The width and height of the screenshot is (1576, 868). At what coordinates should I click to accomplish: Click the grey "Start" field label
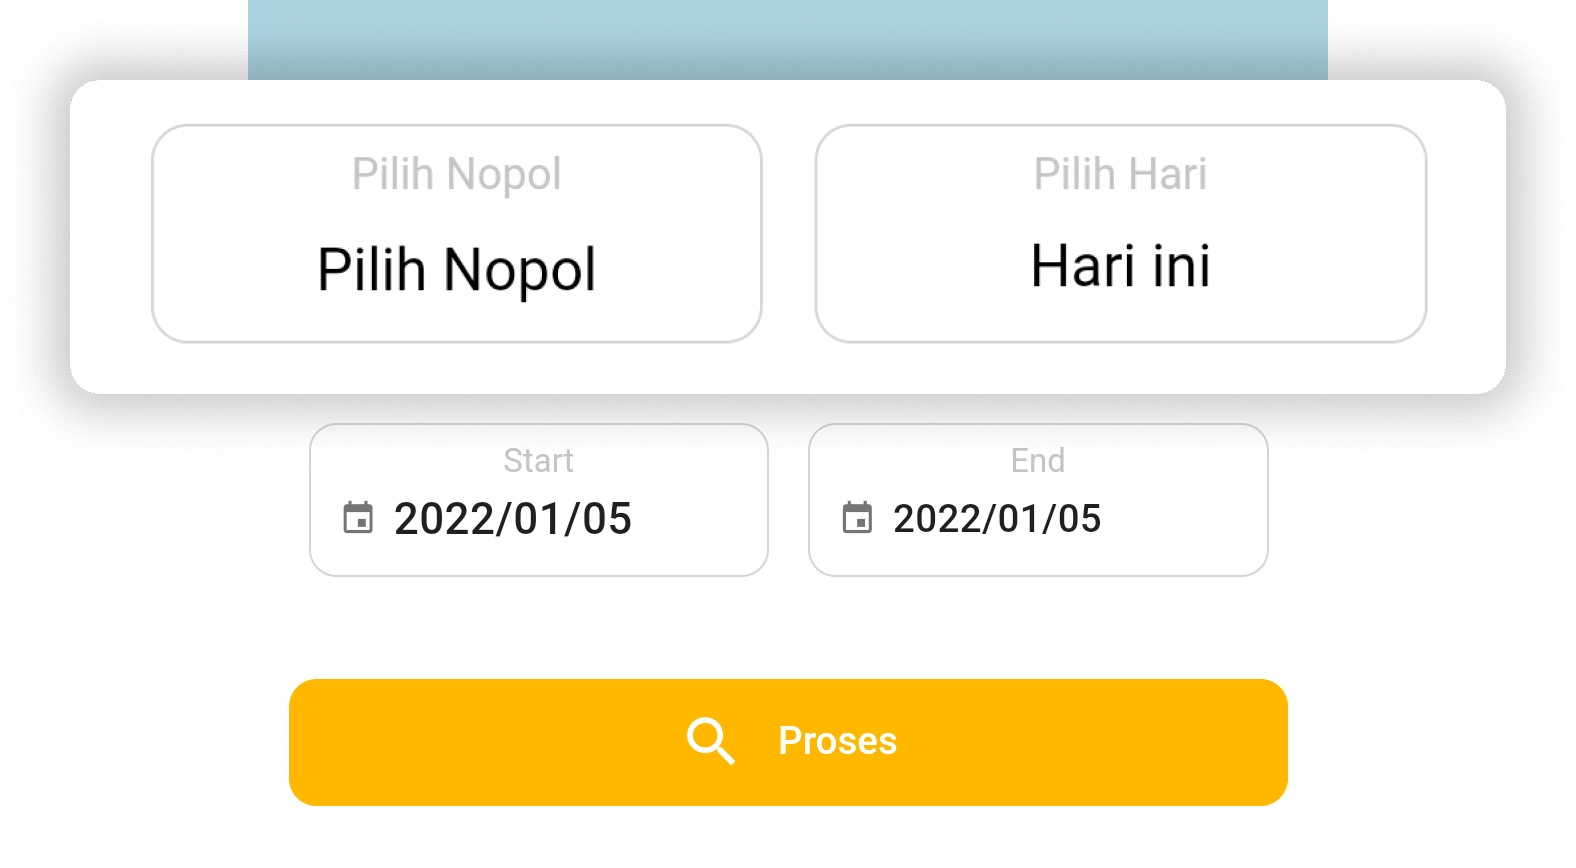point(538,460)
